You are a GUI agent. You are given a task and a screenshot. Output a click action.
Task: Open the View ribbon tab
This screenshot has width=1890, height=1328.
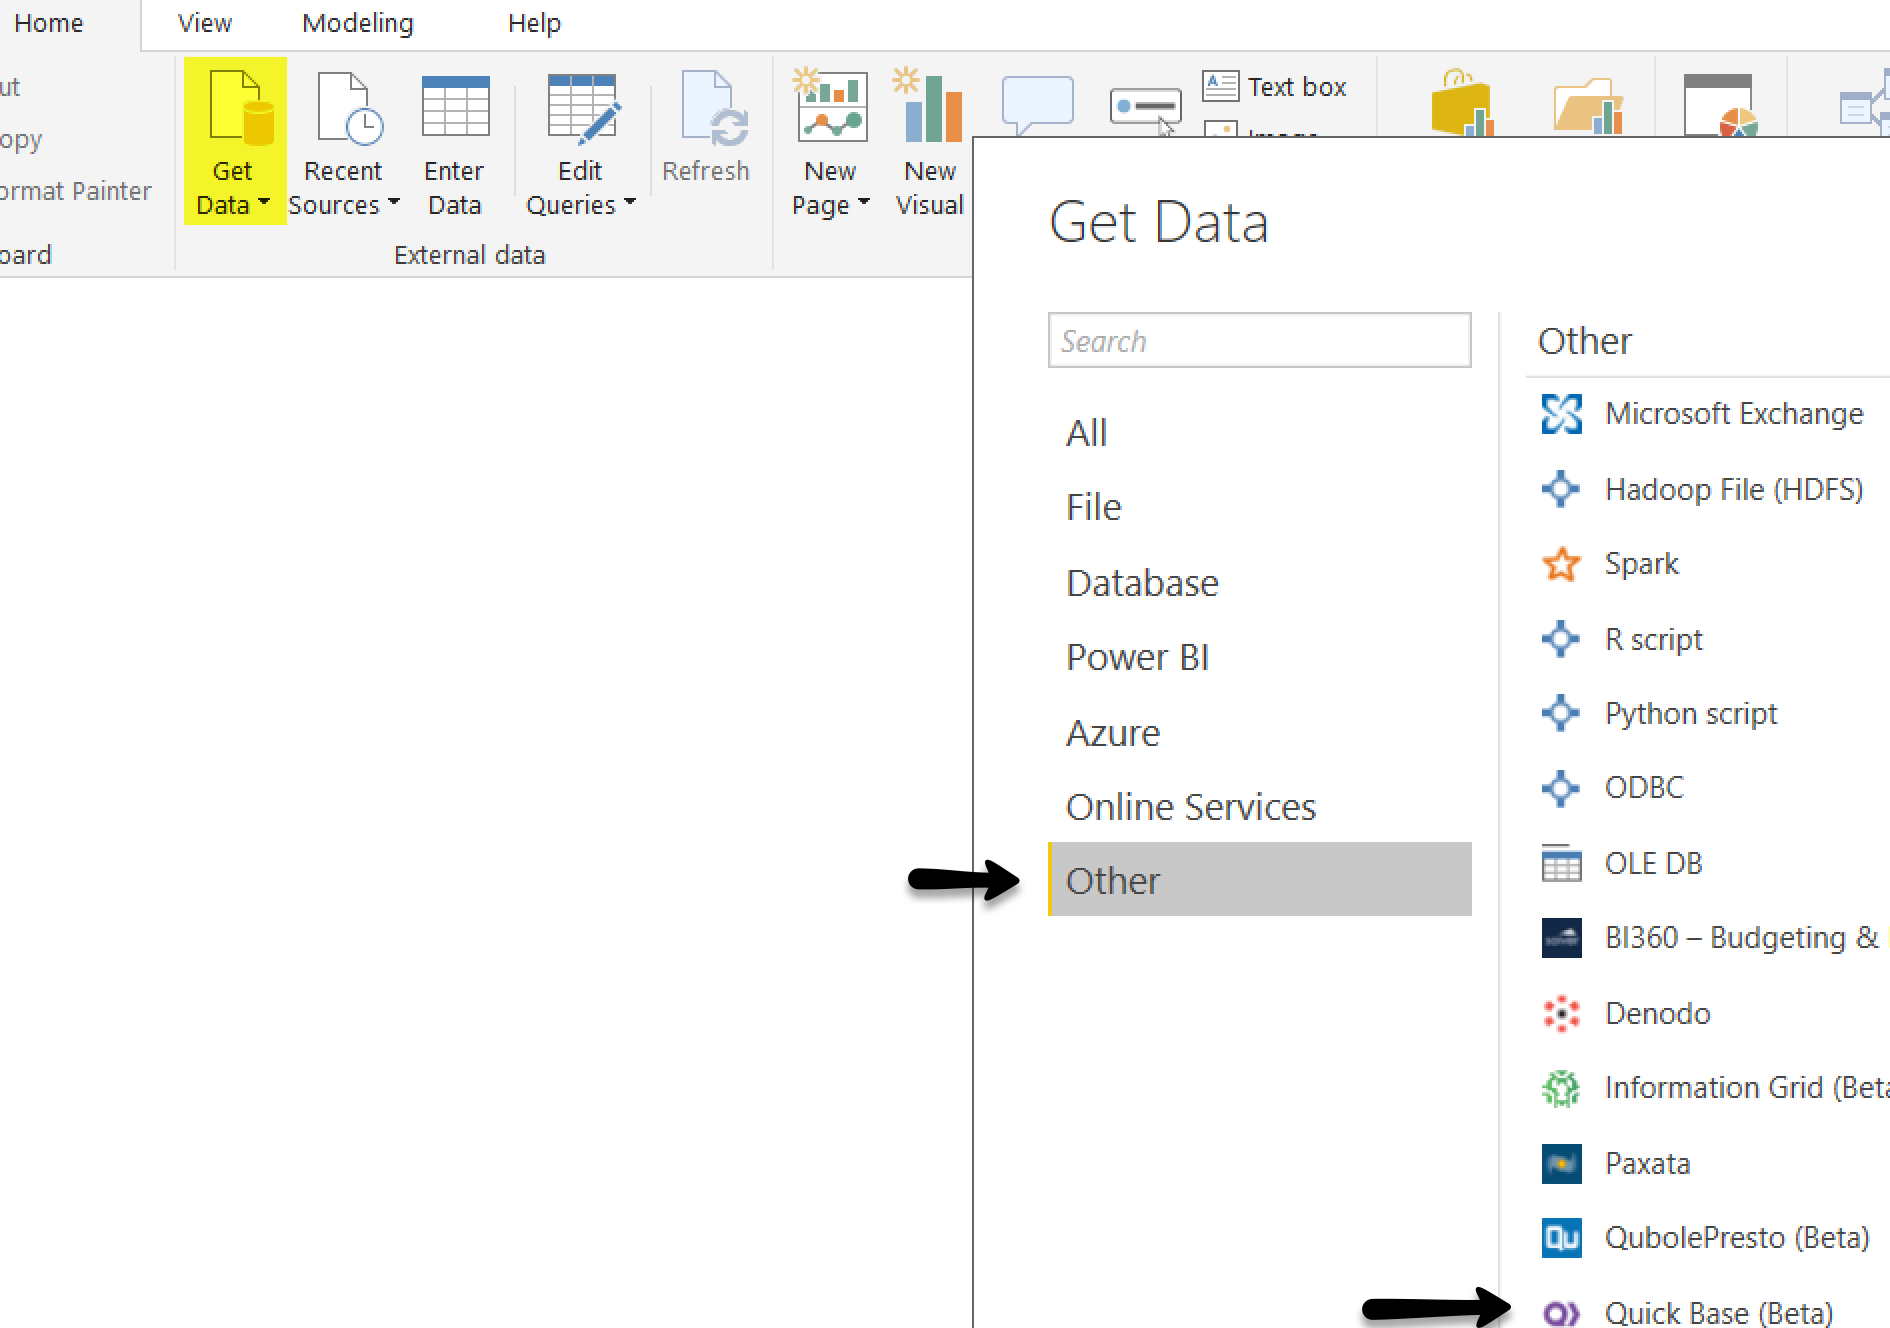(205, 23)
